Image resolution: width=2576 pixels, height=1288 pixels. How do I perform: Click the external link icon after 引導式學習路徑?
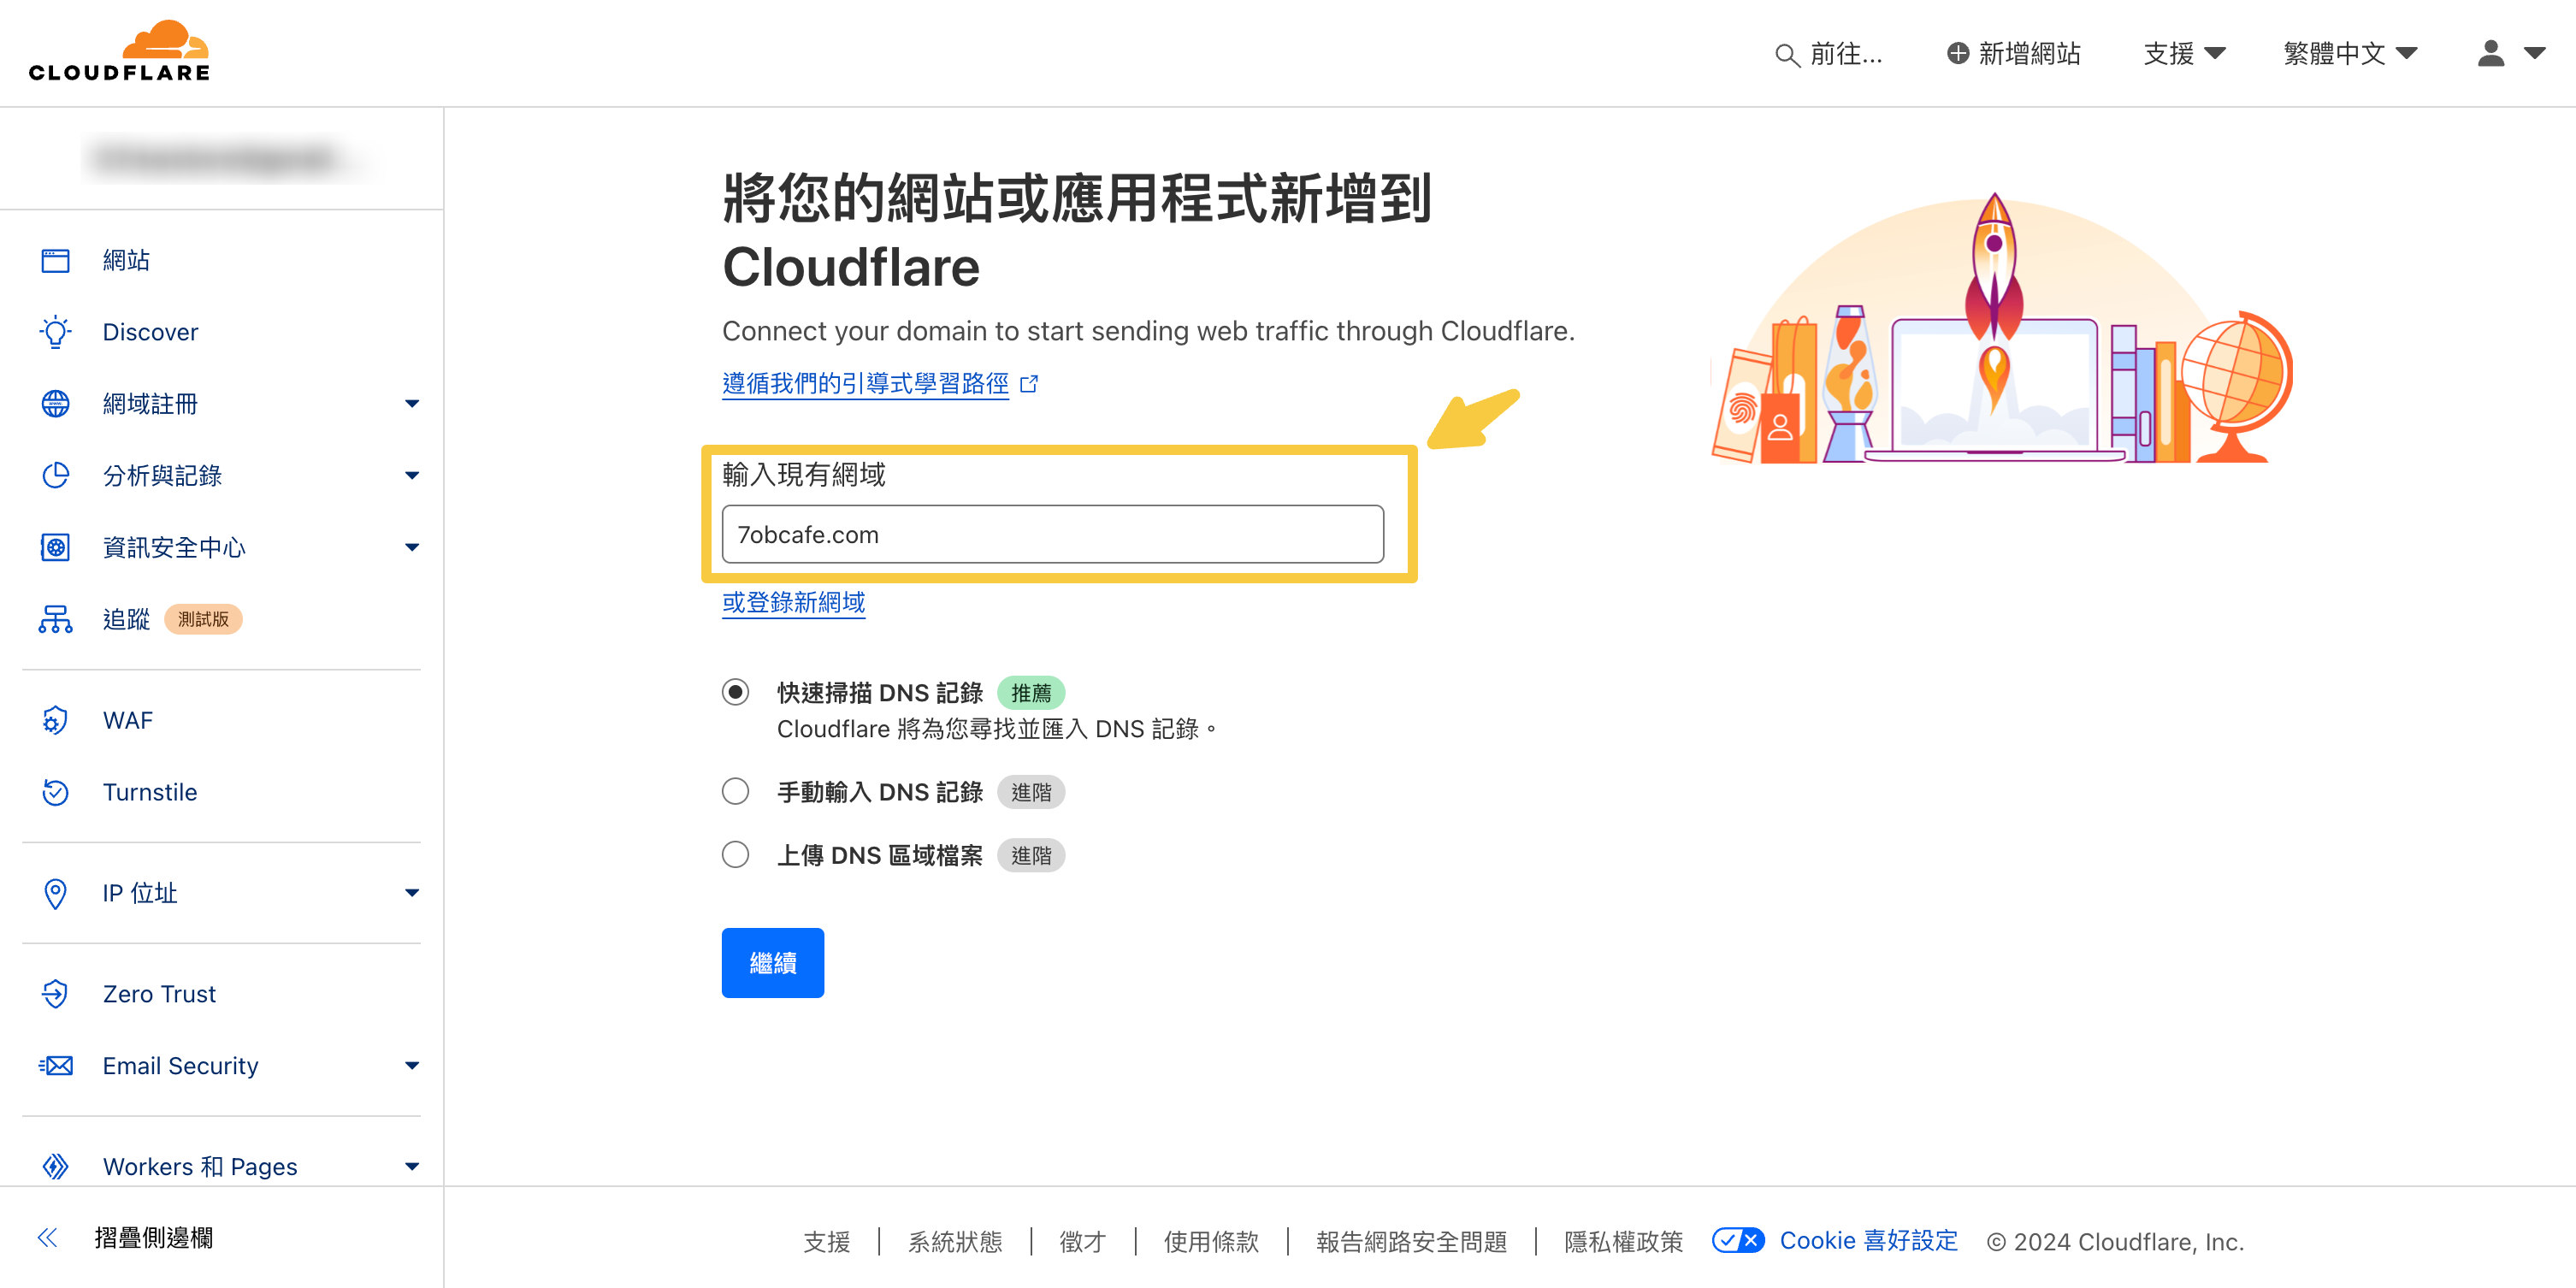point(1029,383)
